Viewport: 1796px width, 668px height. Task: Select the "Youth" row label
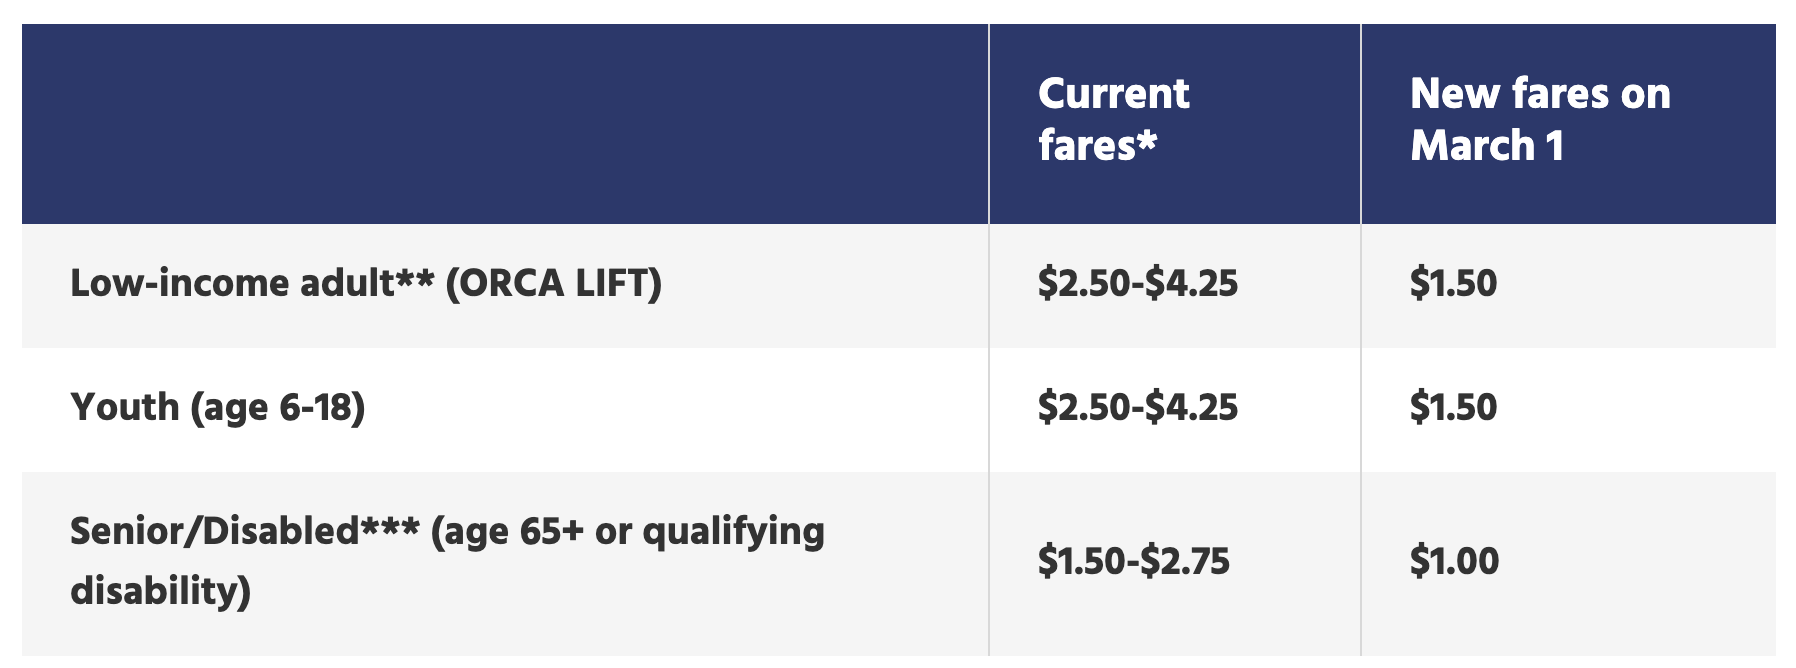[124, 407]
